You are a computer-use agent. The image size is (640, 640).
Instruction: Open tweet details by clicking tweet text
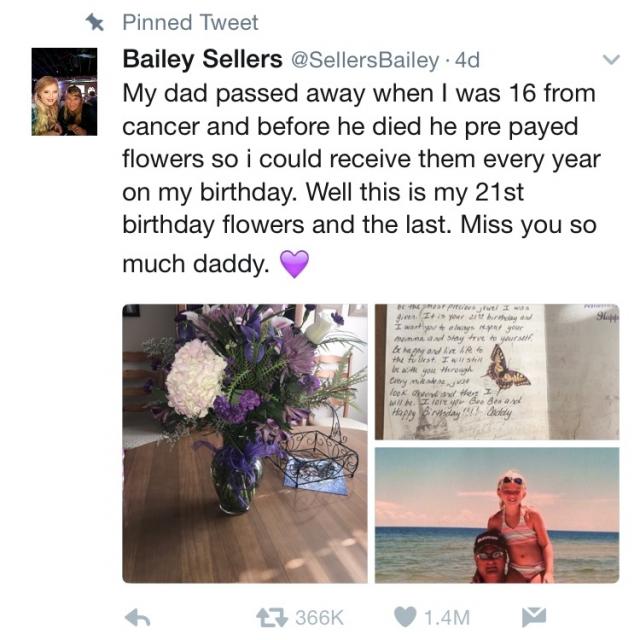(361, 178)
